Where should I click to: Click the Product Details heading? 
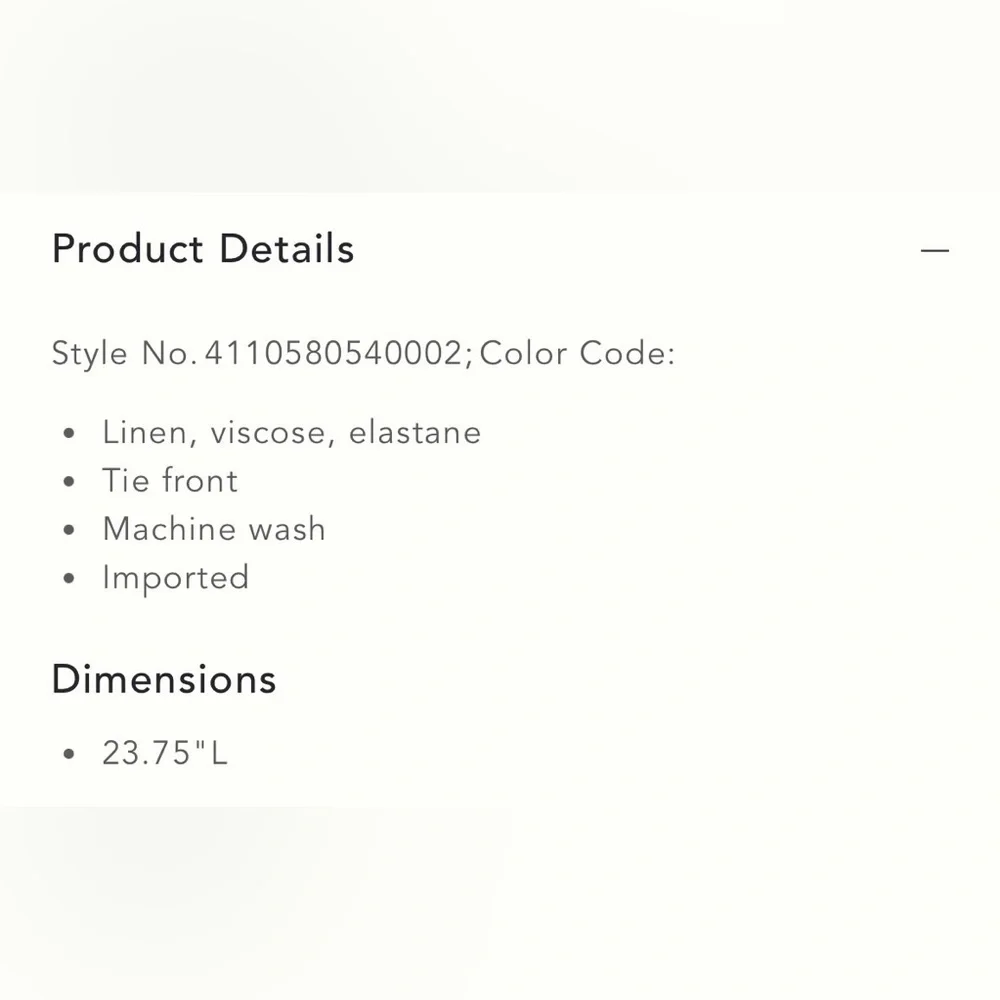point(203,249)
